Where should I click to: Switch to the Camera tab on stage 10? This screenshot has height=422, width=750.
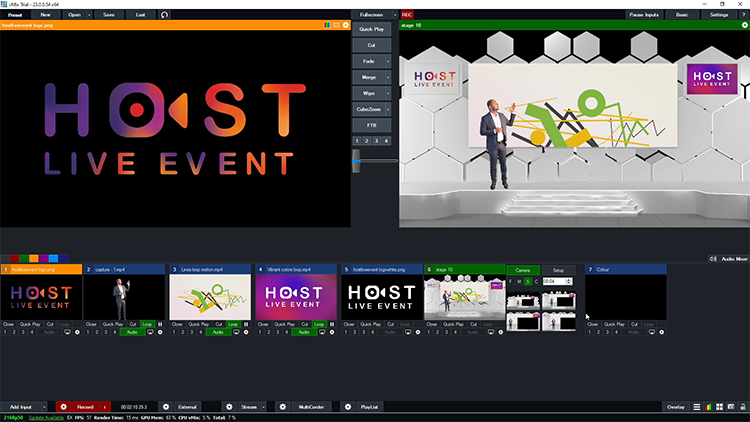(x=523, y=270)
